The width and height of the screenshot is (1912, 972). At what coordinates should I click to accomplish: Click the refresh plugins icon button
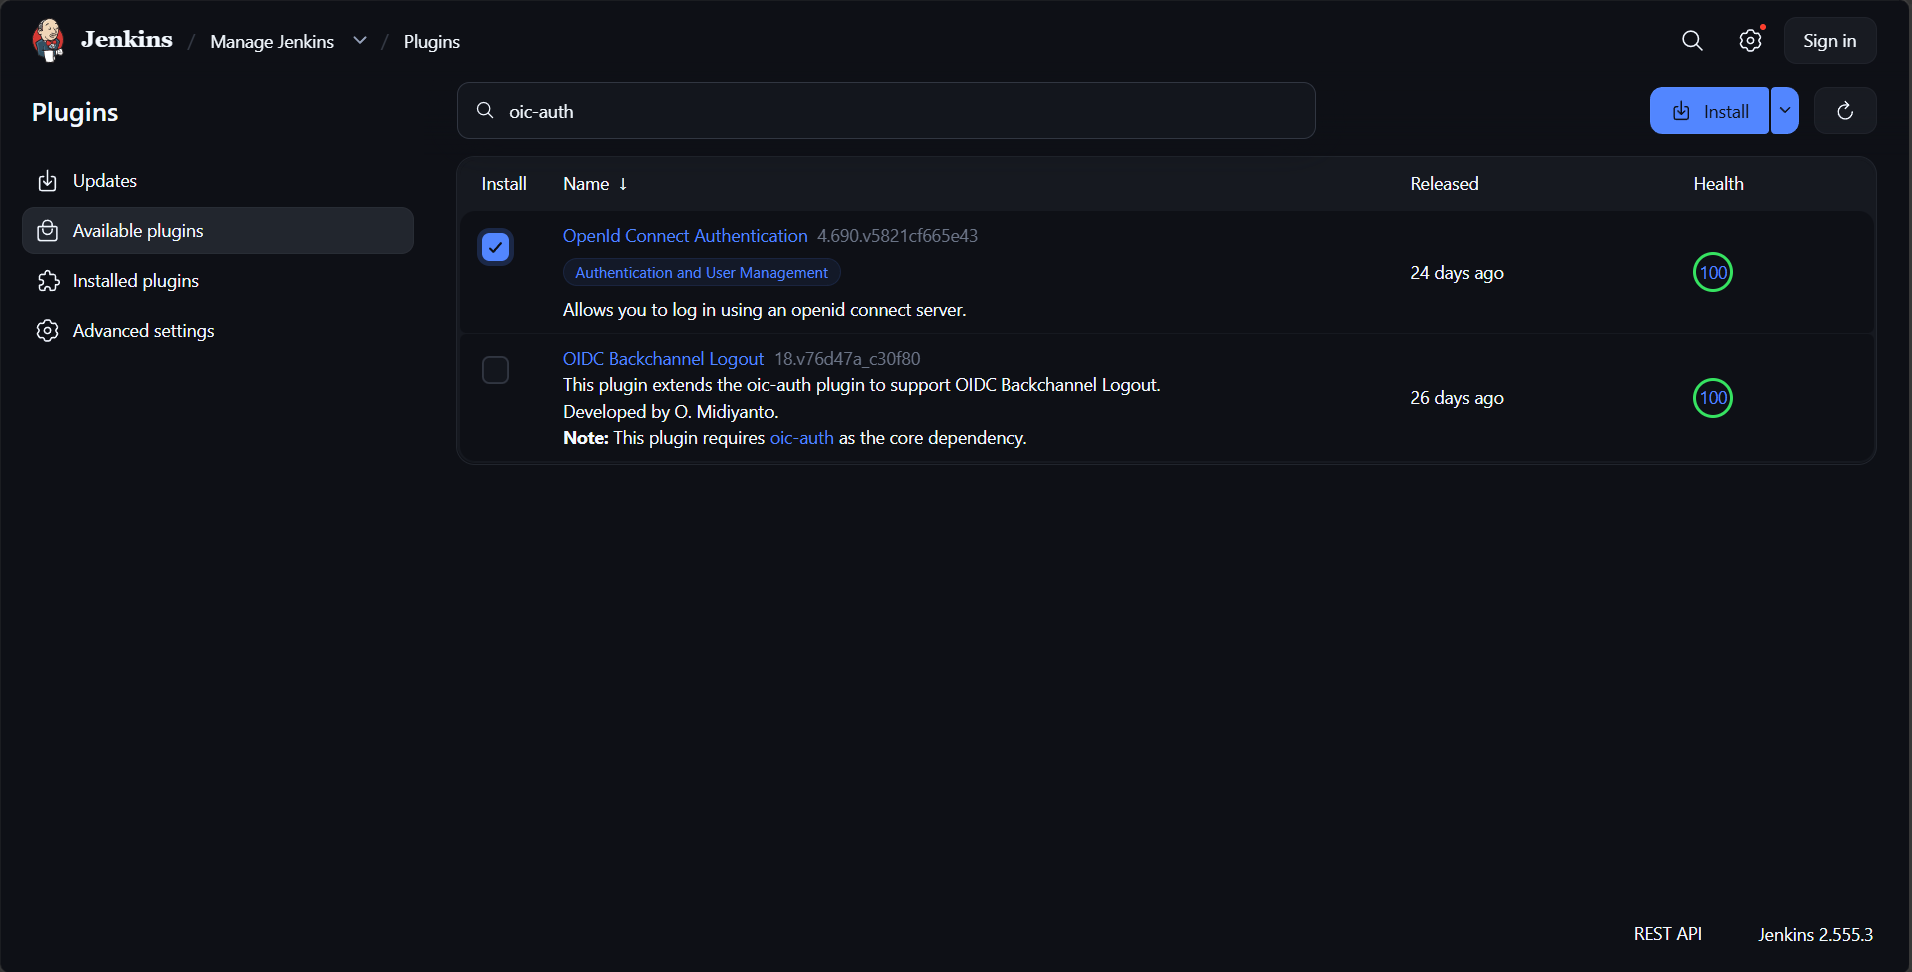coord(1845,111)
